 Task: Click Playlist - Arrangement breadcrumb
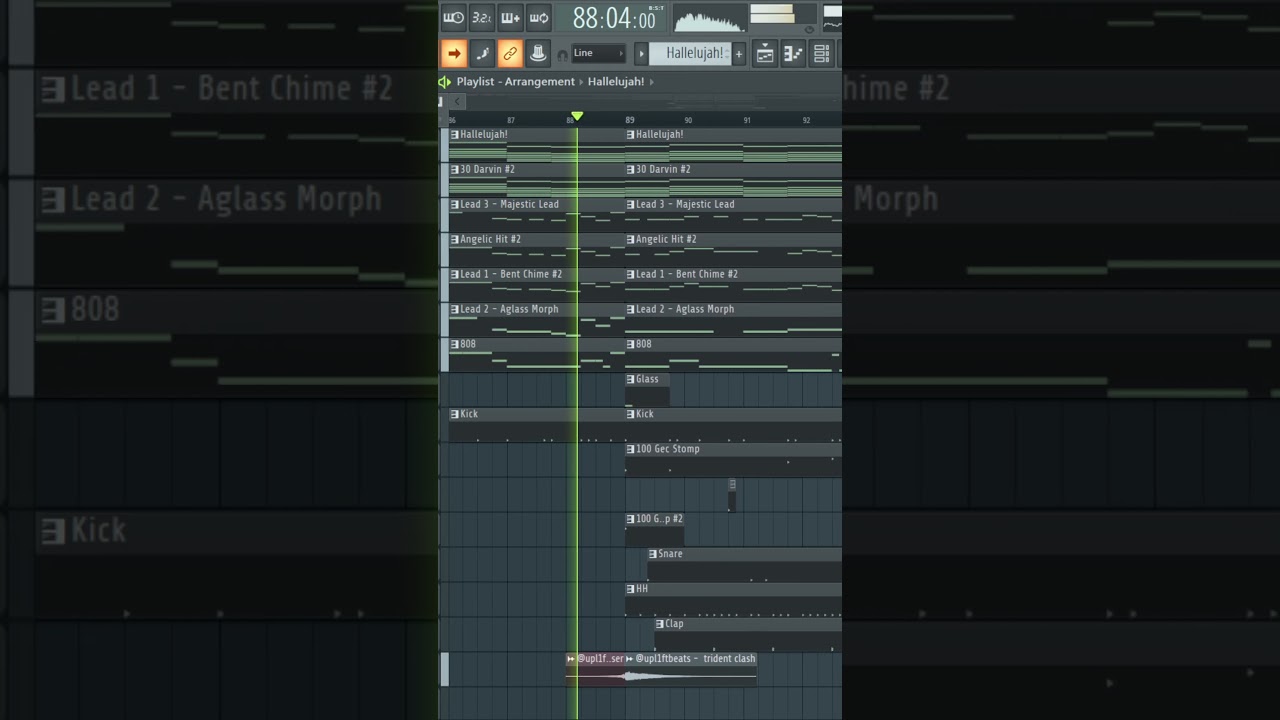click(x=516, y=82)
